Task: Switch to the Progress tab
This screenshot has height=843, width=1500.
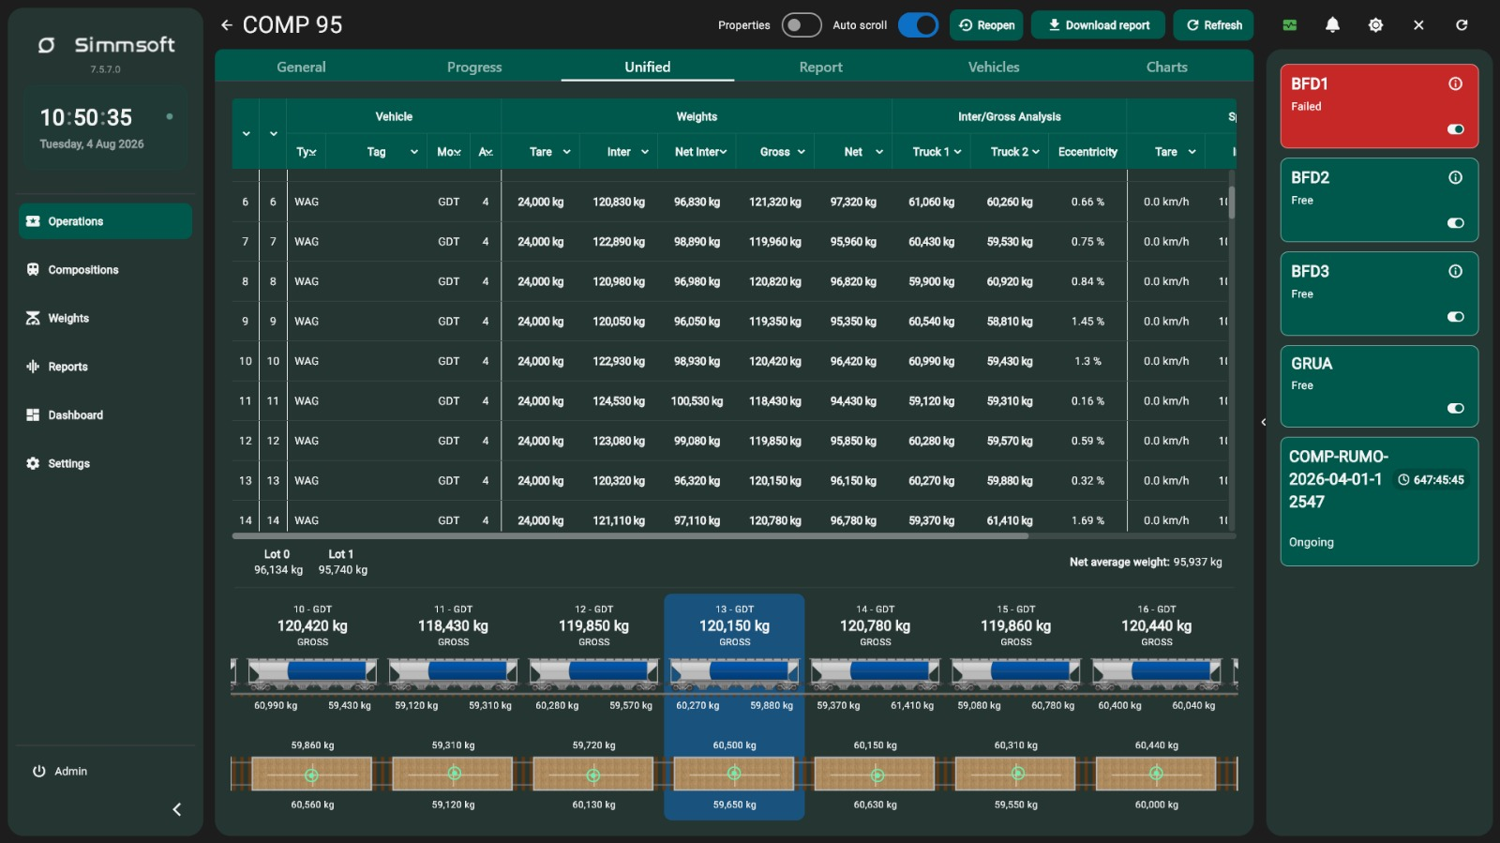Action: [474, 67]
